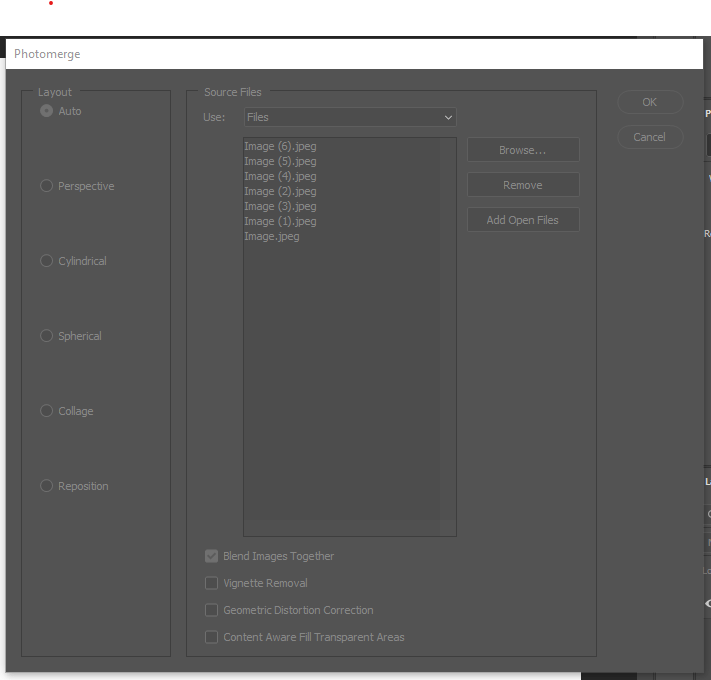Select Image.jpeg at the list bottom
711x680 pixels.
coord(272,237)
